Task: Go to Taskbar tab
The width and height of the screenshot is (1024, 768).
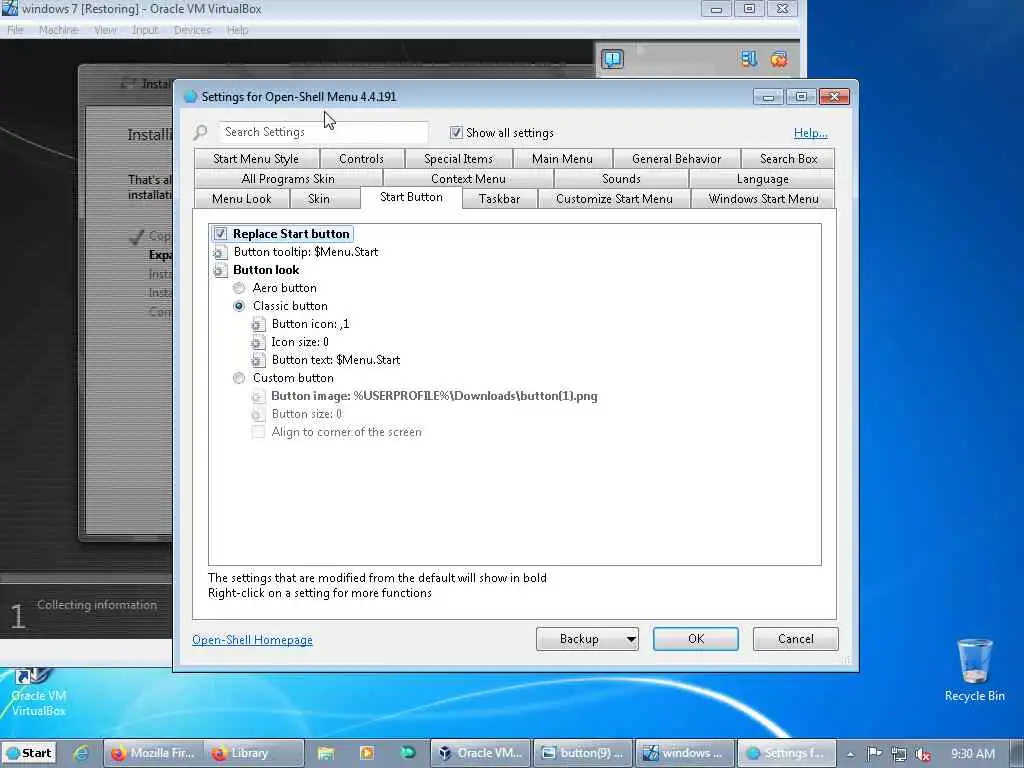Action: pyautogui.click(x=500, y=199)
